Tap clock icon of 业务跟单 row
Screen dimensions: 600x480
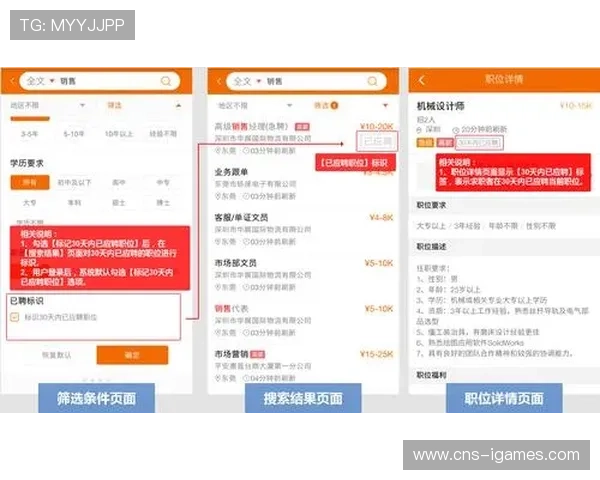click(246, 196)
